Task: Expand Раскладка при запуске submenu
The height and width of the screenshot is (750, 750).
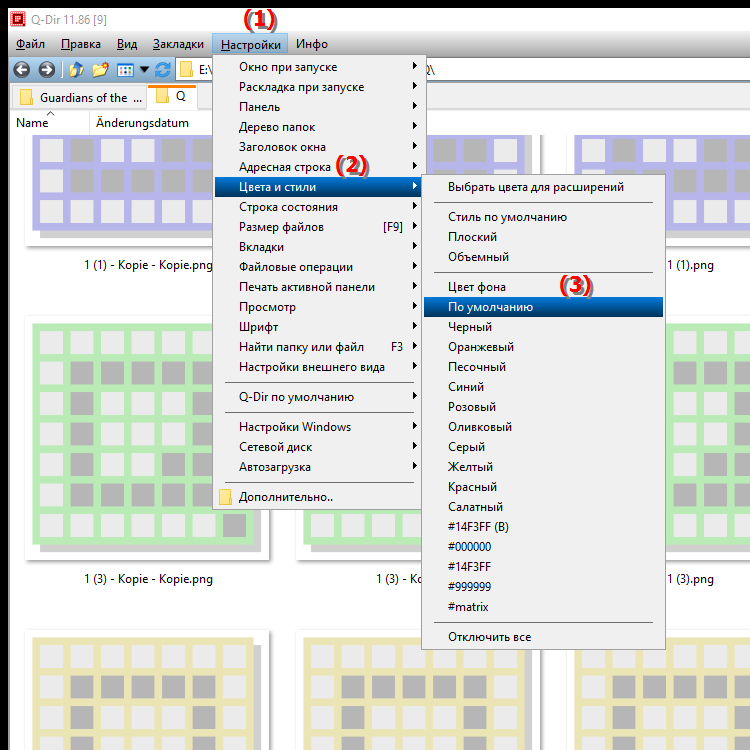Action: (318, 87)
